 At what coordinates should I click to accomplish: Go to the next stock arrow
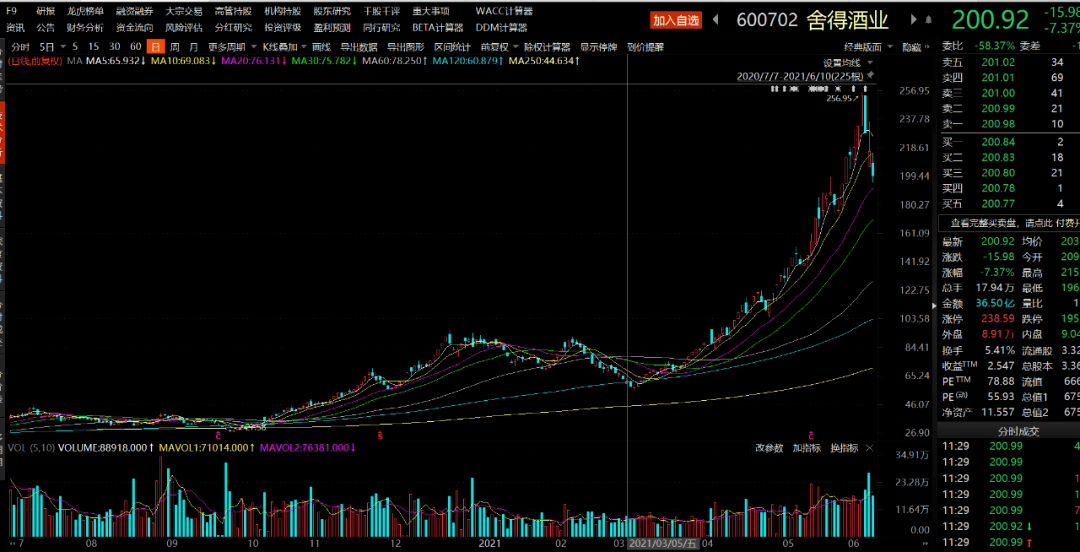point(915,20)
